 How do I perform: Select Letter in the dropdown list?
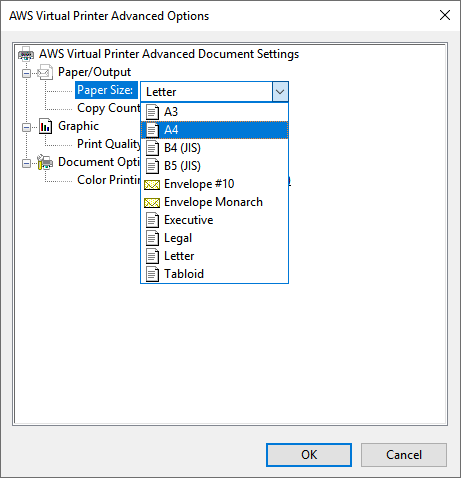click(214, 256)
